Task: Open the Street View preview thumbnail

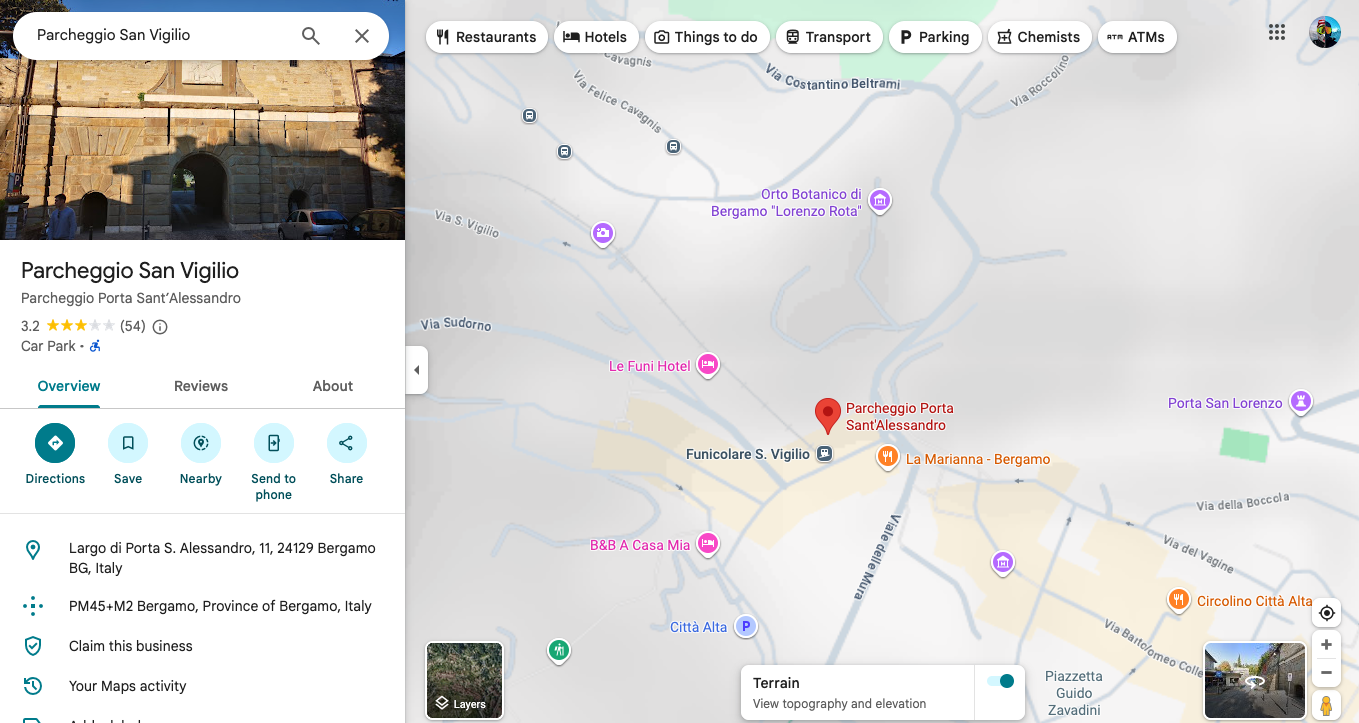Action: pyautogui.click(x=1255, y=680)
